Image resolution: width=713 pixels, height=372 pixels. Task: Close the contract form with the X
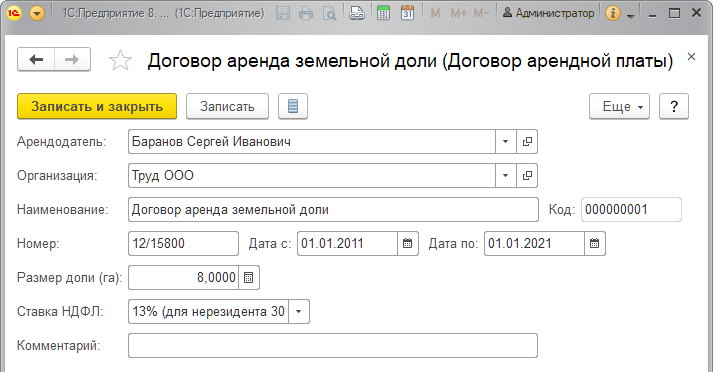coord(691,57)
